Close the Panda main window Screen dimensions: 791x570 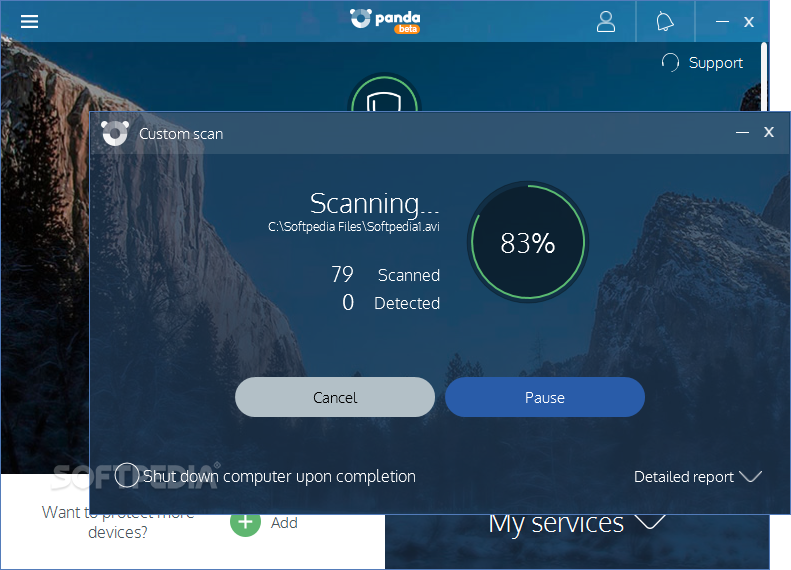(749, 22)
